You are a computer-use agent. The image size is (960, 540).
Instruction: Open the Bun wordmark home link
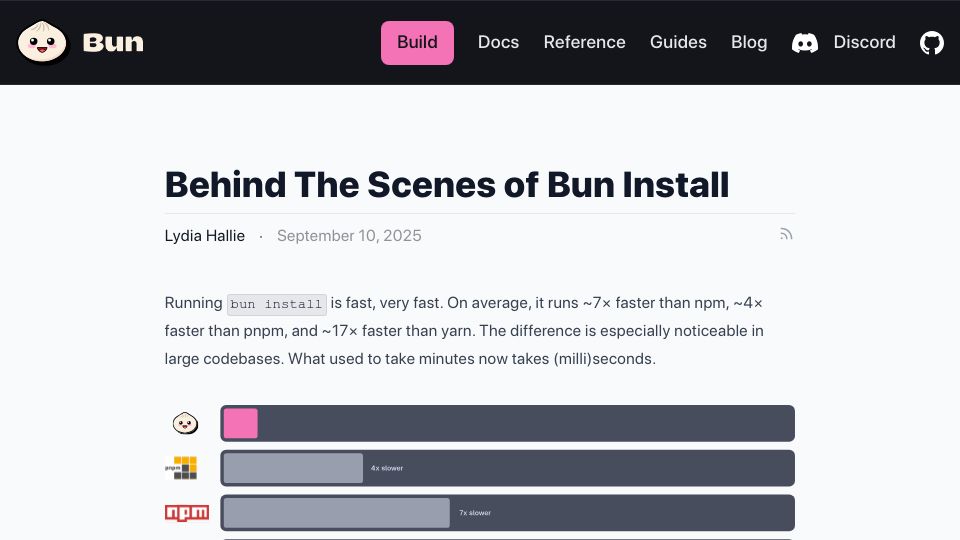point(113,42)
